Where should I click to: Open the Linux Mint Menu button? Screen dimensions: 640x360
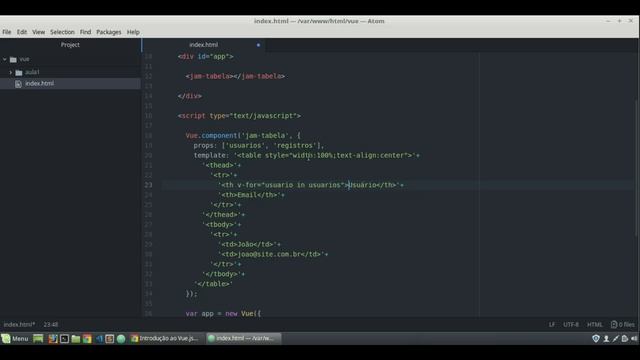click(x=15, y=338)
